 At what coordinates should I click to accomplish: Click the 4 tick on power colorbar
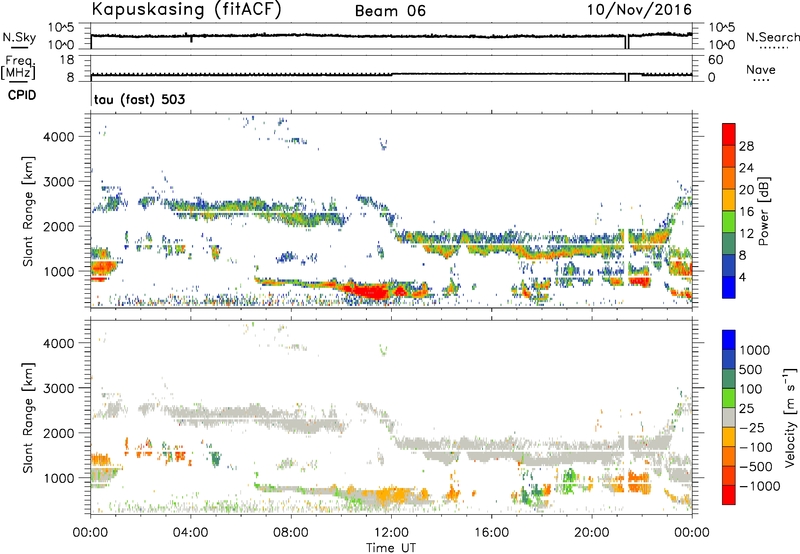742,277
